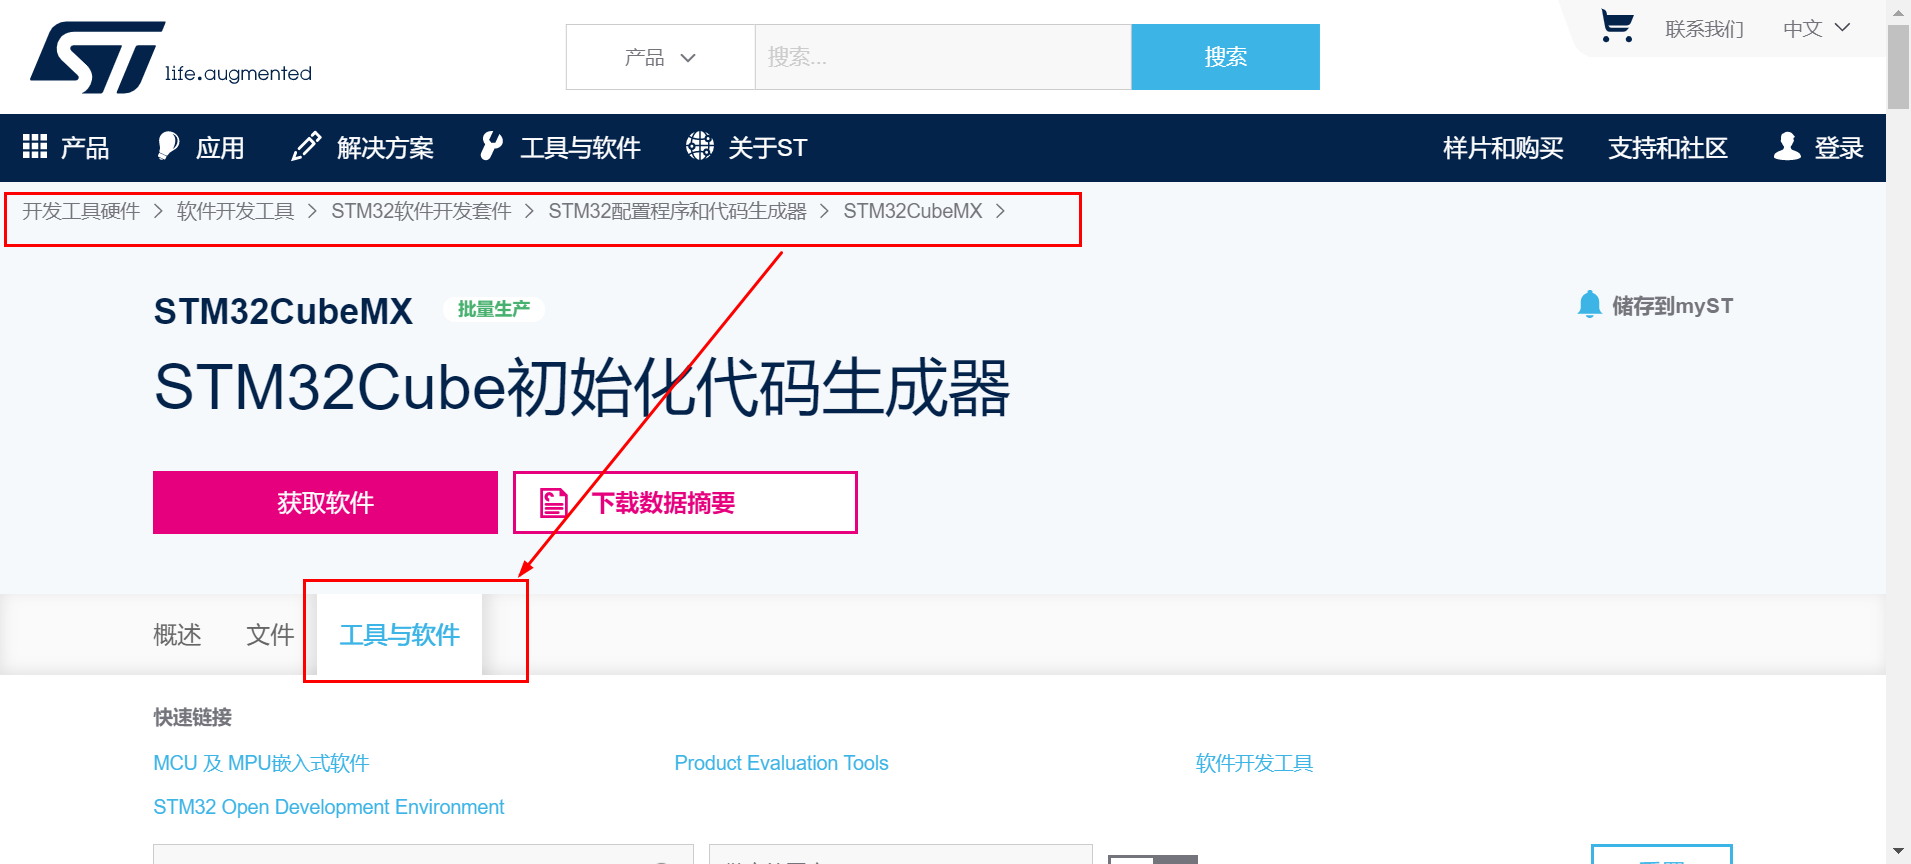Click the page vertical scrollbar thumb
The width and height of the screenshot is (1911, 864).
tap(1898, 66)
